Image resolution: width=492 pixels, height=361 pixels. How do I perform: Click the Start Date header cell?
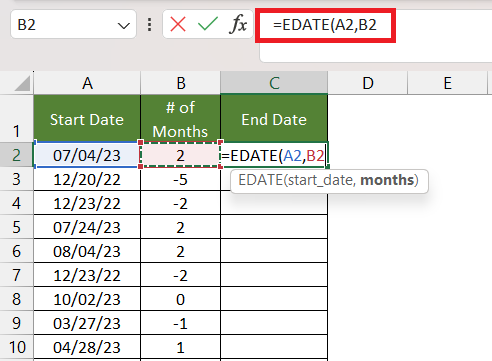point(87,118)
